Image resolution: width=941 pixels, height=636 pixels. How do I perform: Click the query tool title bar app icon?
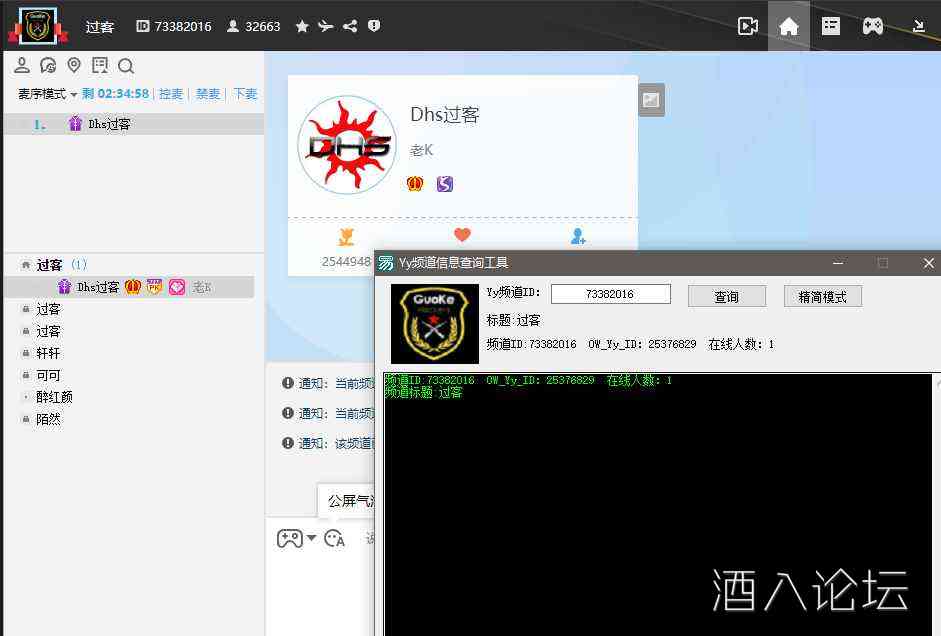[x=386, y=263]
